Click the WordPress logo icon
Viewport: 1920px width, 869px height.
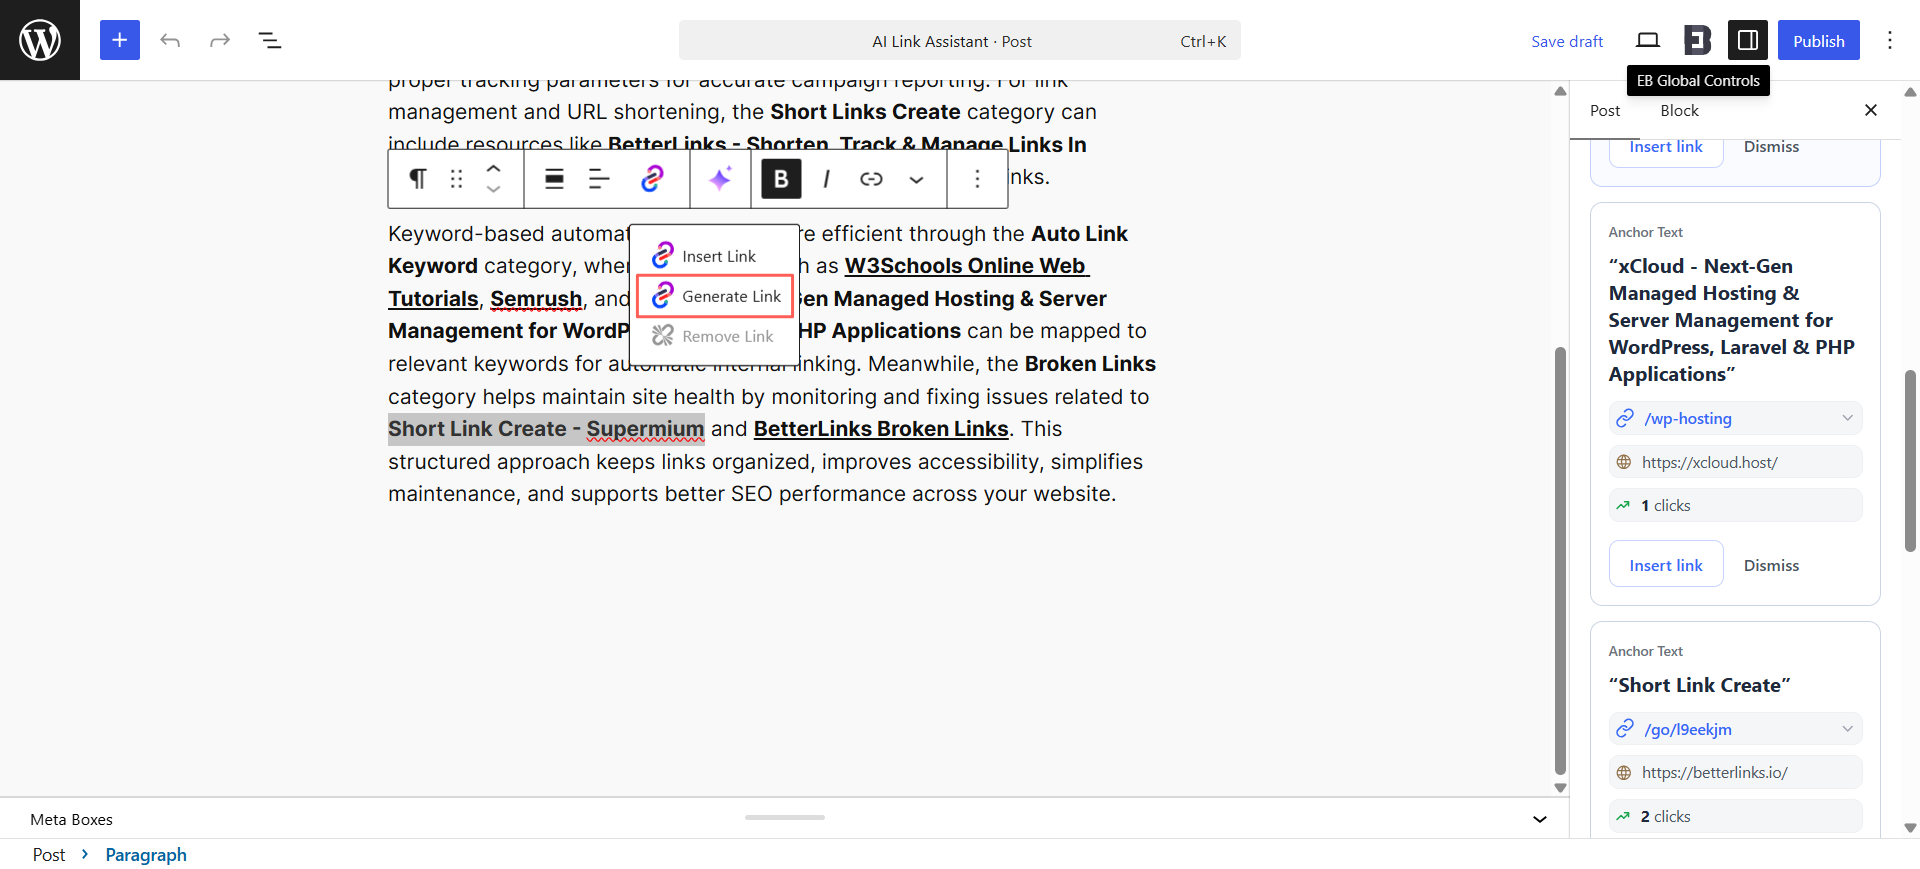tap(40, 40)
